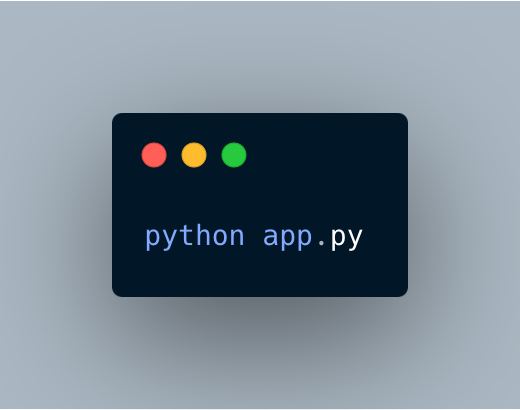
Task: Click the dark area right of the green dot
Action: click(325, 155)
